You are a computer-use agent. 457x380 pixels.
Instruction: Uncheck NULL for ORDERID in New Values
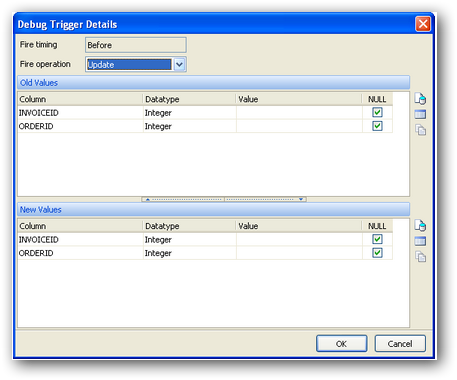[377, 253]
